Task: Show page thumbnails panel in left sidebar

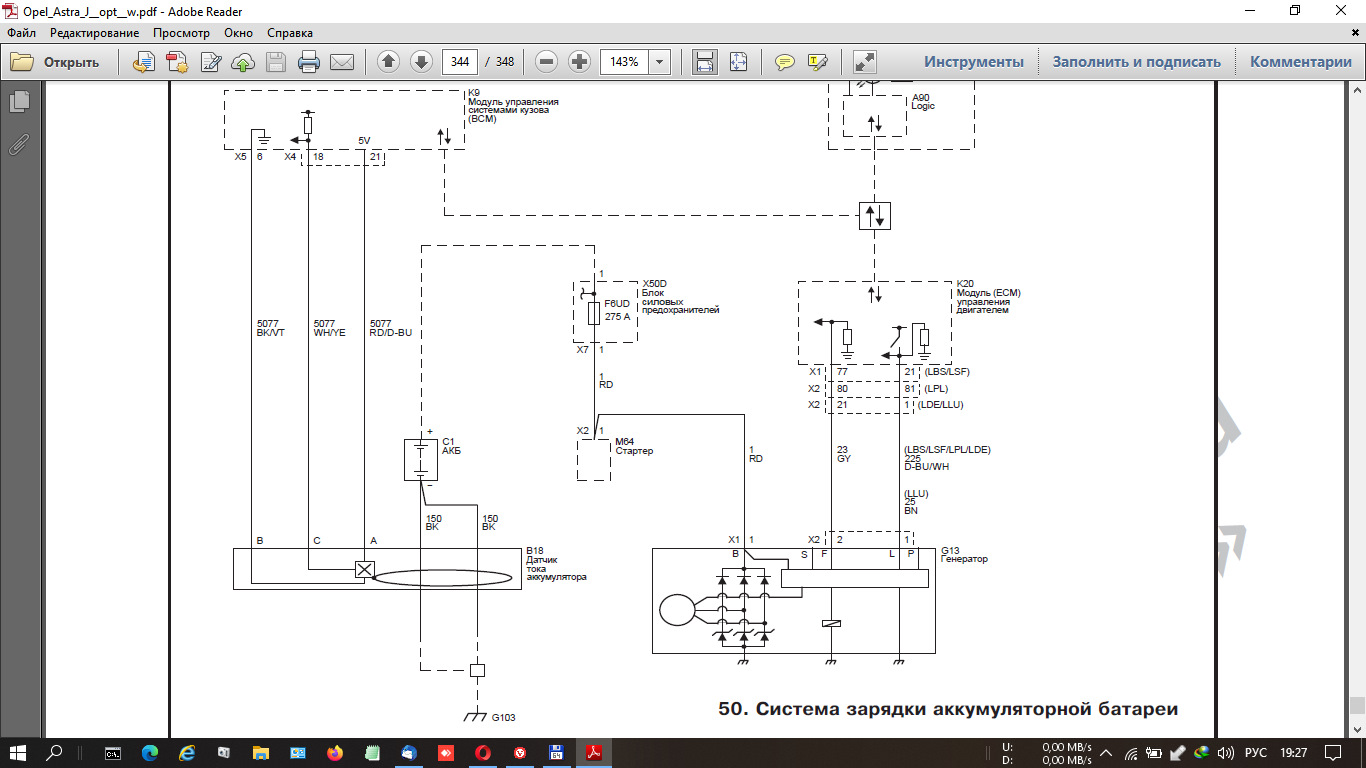Action: [x=19, y=102]
